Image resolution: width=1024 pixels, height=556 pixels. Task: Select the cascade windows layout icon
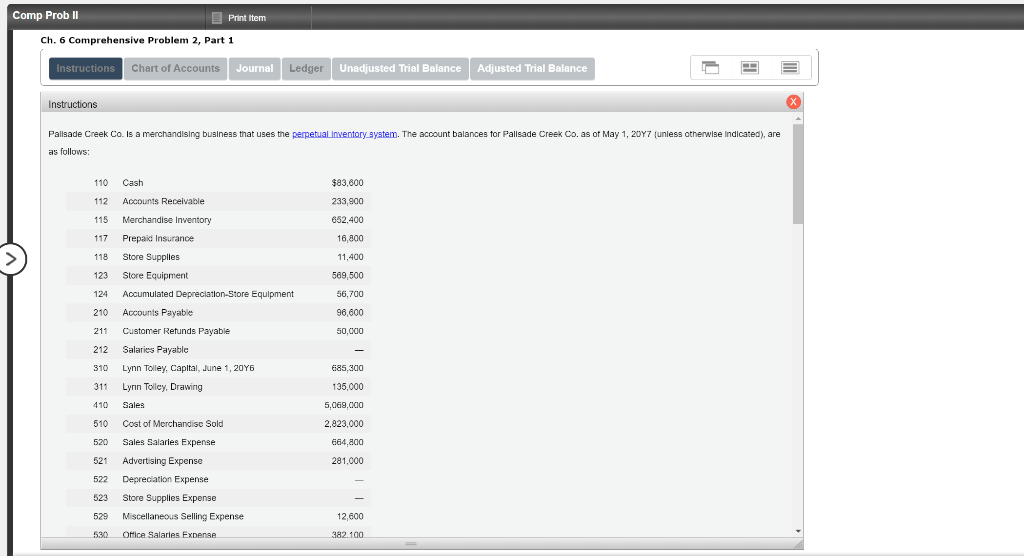click(711, 68)
